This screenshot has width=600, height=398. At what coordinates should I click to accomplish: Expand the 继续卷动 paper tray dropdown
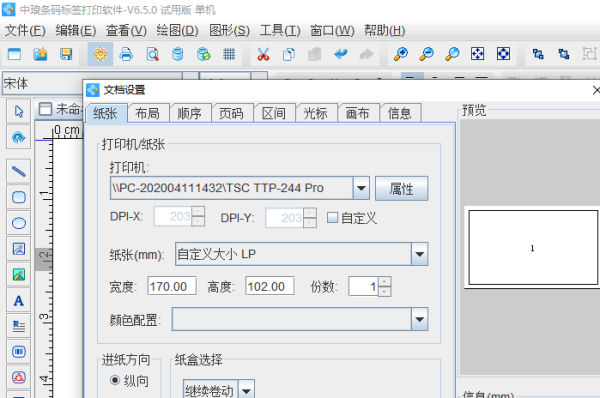coord(246,390)
